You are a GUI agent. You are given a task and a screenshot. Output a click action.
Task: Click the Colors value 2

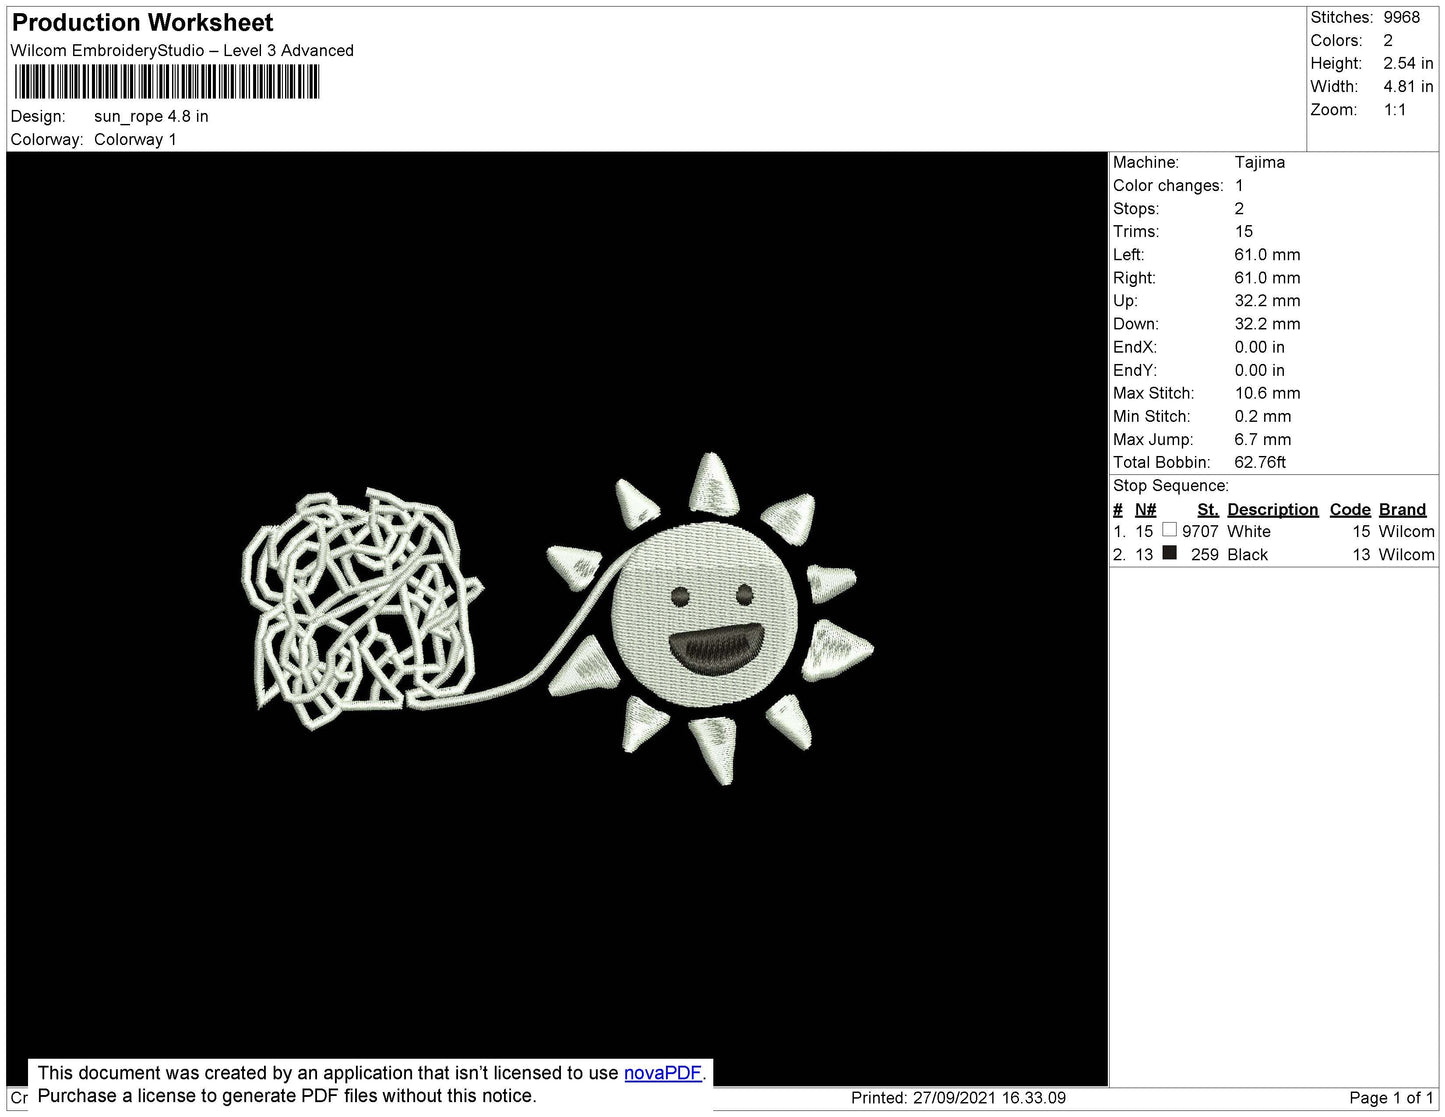click(1388, 40)
